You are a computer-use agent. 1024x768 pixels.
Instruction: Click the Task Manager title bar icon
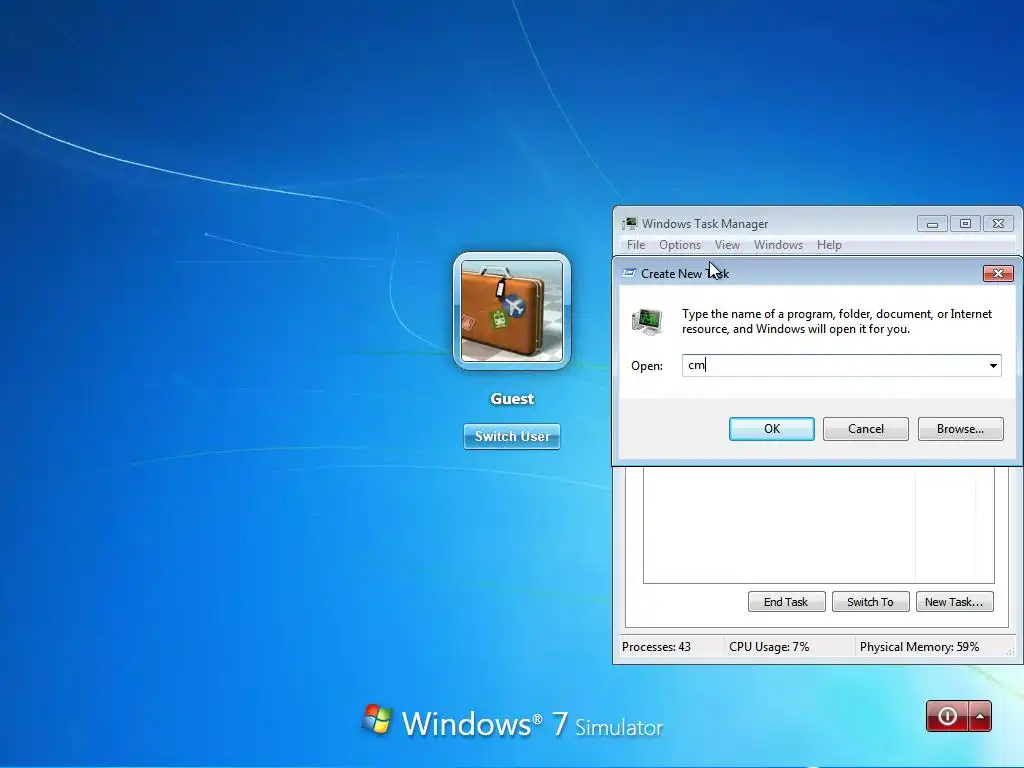(630, 223)
